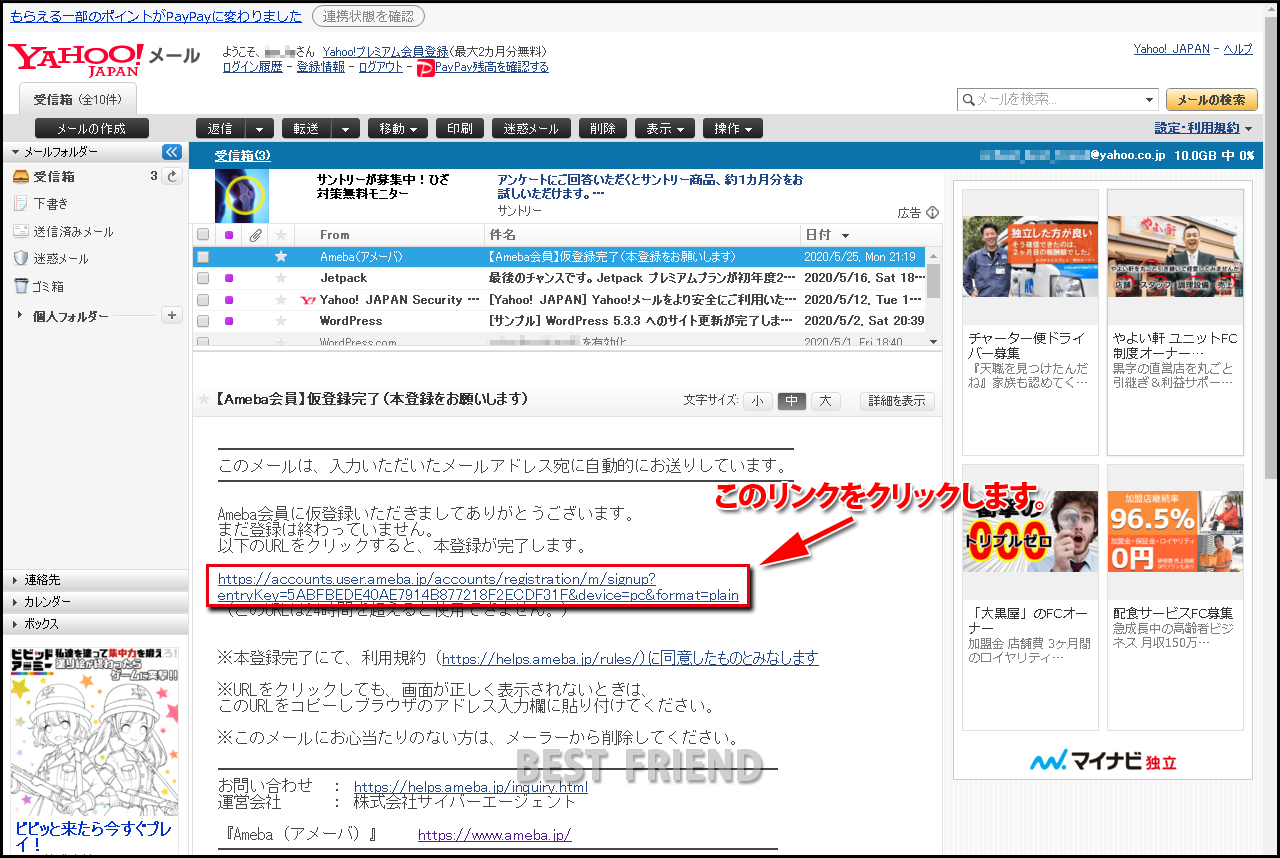Click the unread marker column header
Image resolution: width=1280 pixels, height=858 pixels.
tap(230, 235)
